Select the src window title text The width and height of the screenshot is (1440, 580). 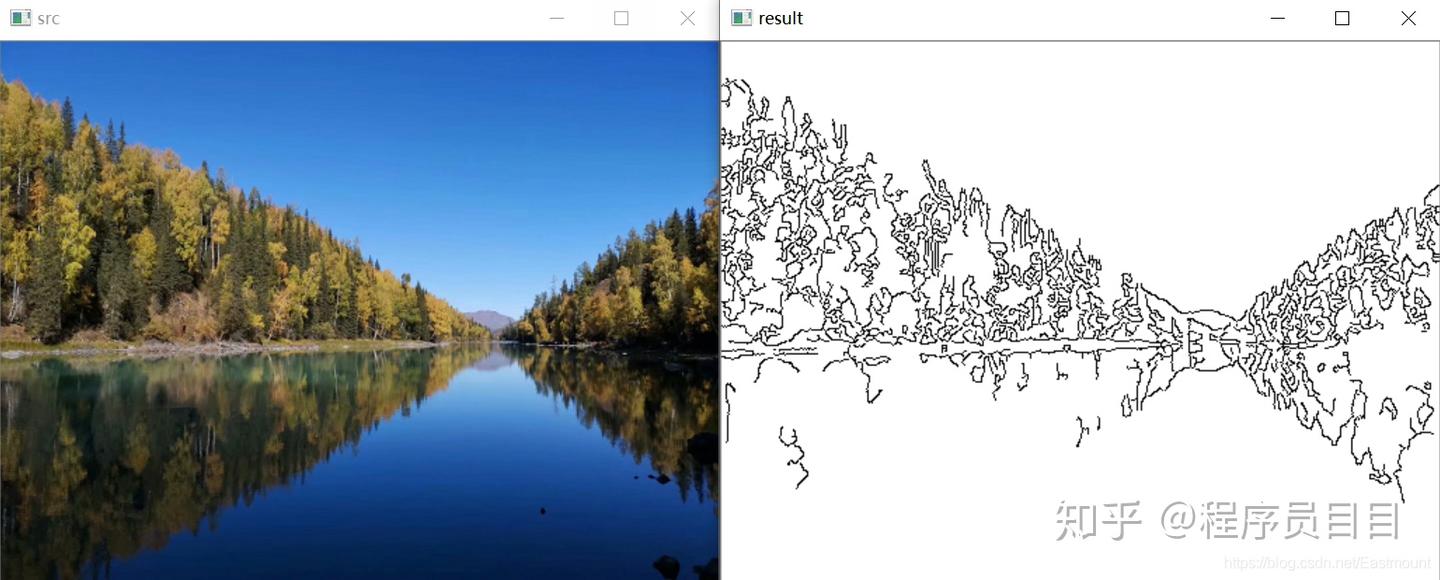click(48, 19)
